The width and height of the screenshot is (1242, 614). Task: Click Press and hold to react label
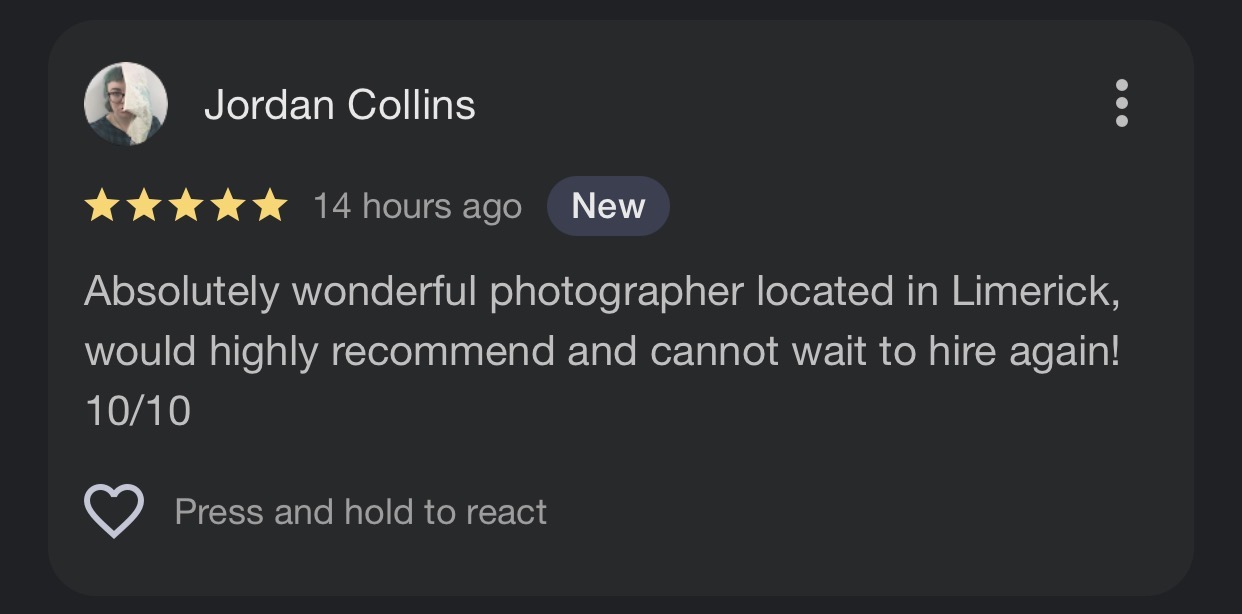[360, 511]
